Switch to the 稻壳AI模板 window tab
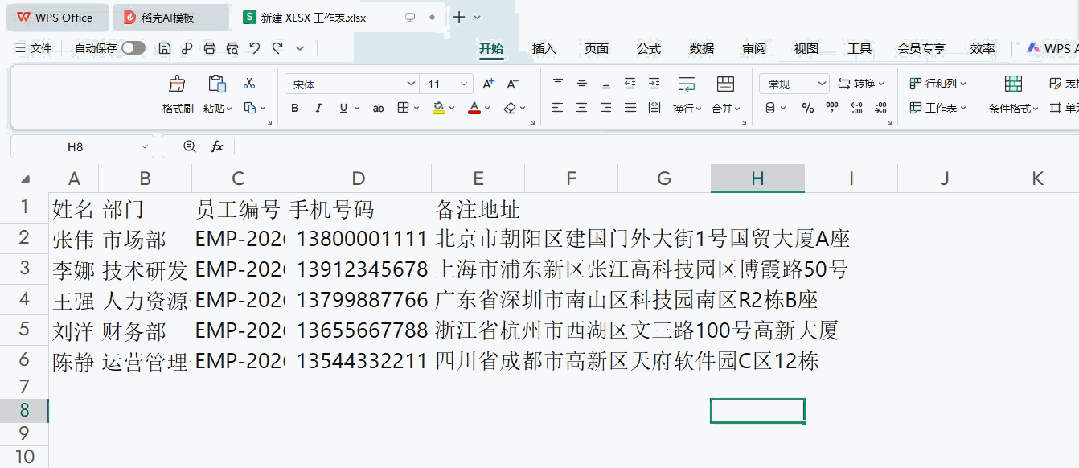The width and height of the screenshot is (1079, 468). pos(170,18)
